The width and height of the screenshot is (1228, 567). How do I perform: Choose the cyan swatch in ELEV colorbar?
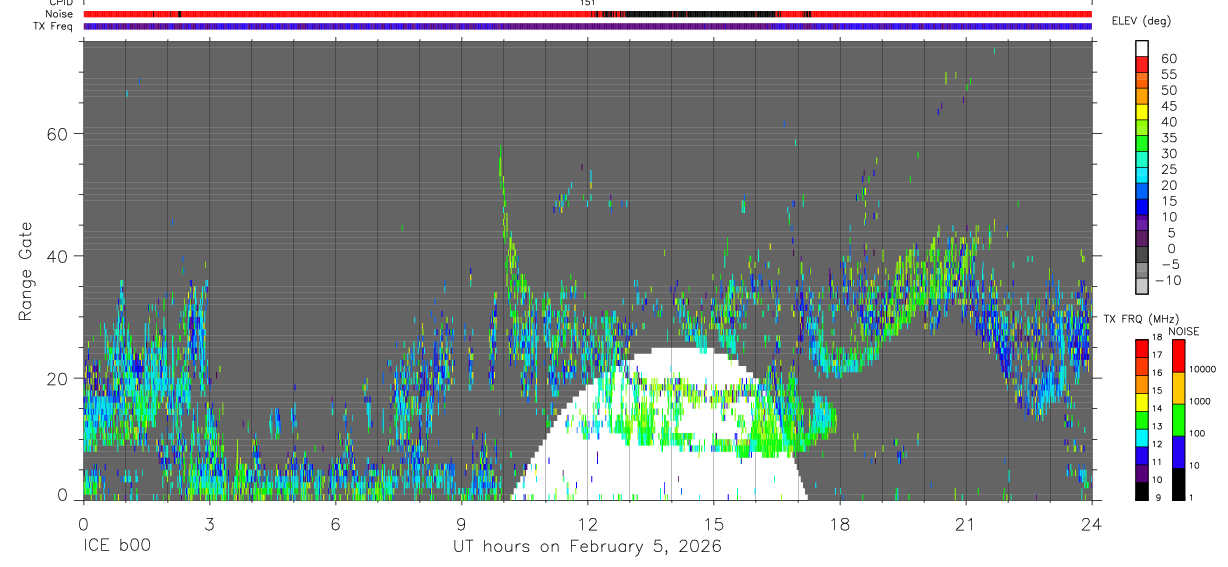(1143, 173)
